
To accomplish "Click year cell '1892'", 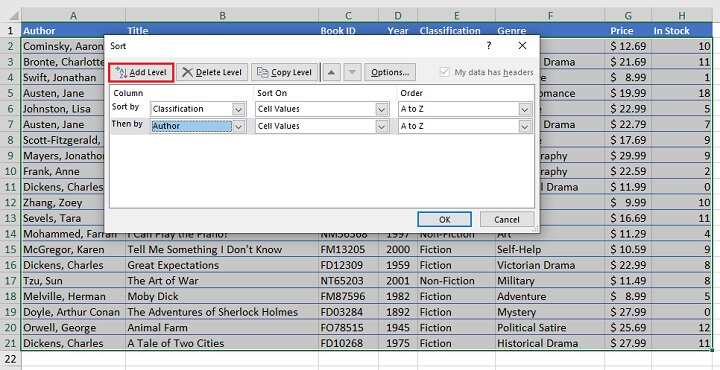I will click(398, 312).
